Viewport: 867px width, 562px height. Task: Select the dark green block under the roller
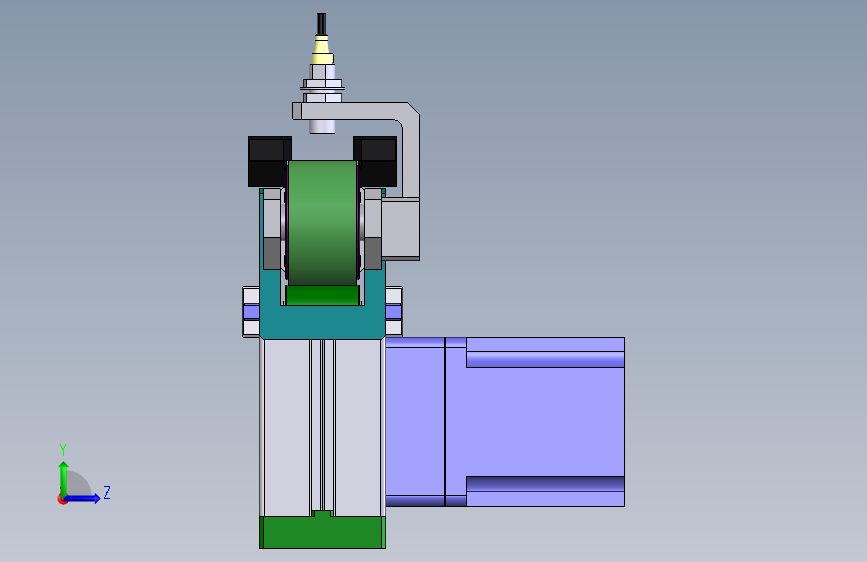coord(322,295)
